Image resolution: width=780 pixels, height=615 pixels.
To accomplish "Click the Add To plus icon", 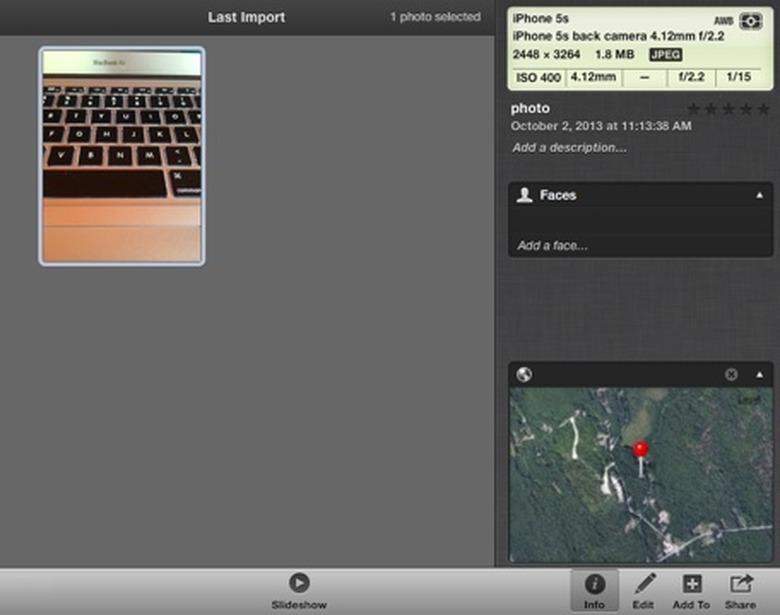I will (691, 590).
